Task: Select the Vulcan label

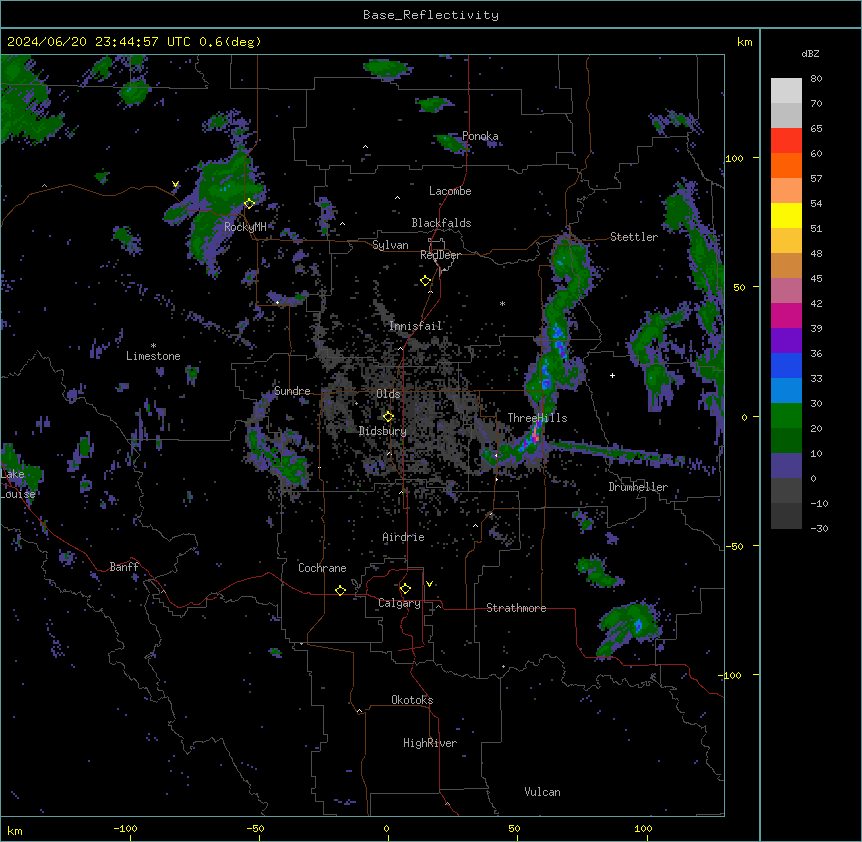Action: (542, 792)
